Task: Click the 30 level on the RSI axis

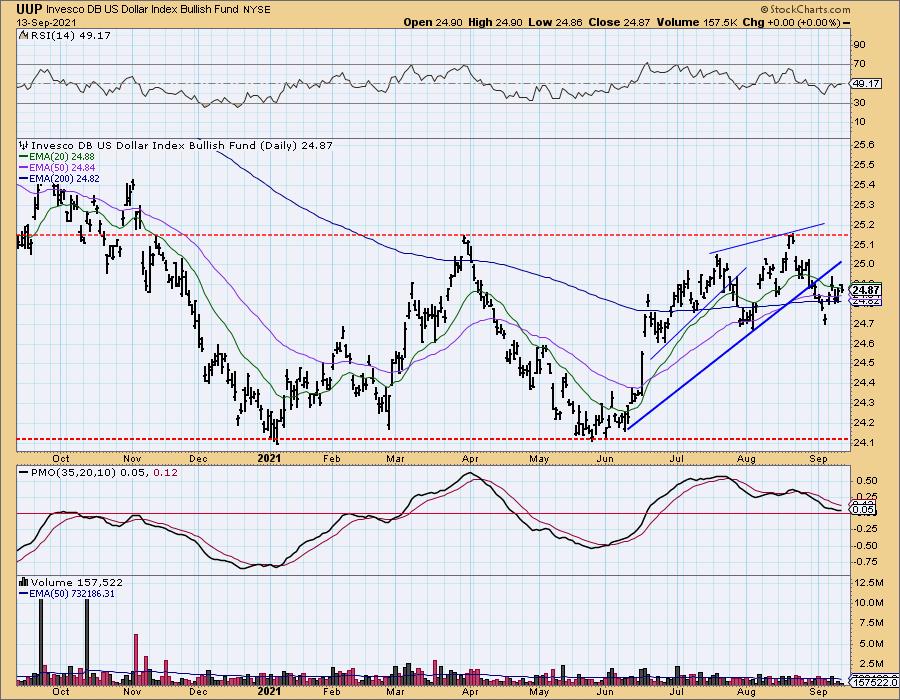Action: [x=859, y=103]
